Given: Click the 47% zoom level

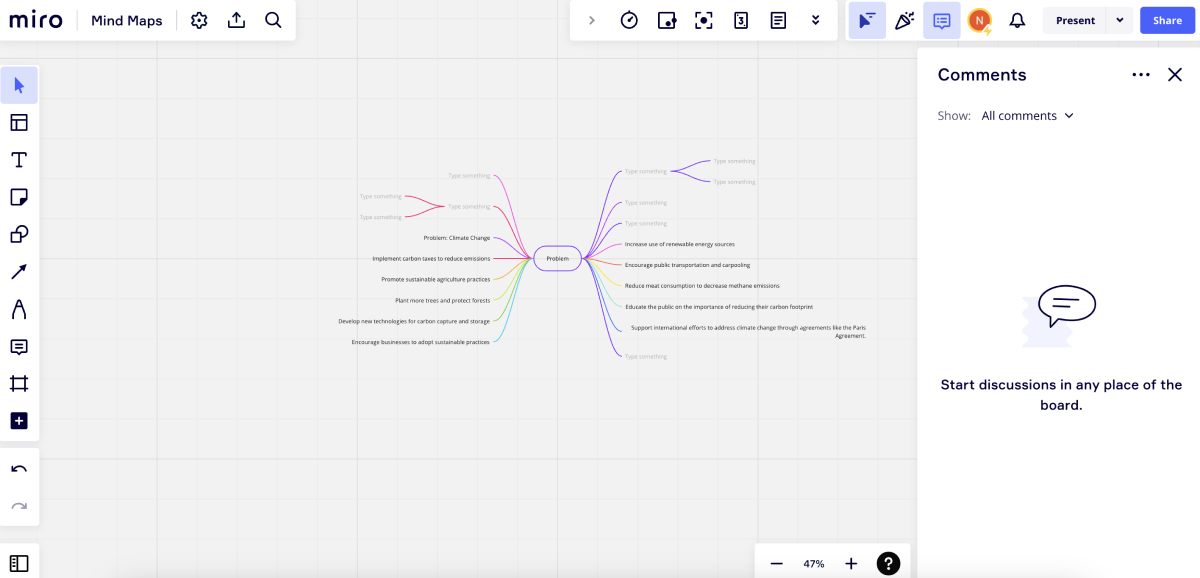Looking at the screenshot, I should pyautogui.click(x=814, y=564).
